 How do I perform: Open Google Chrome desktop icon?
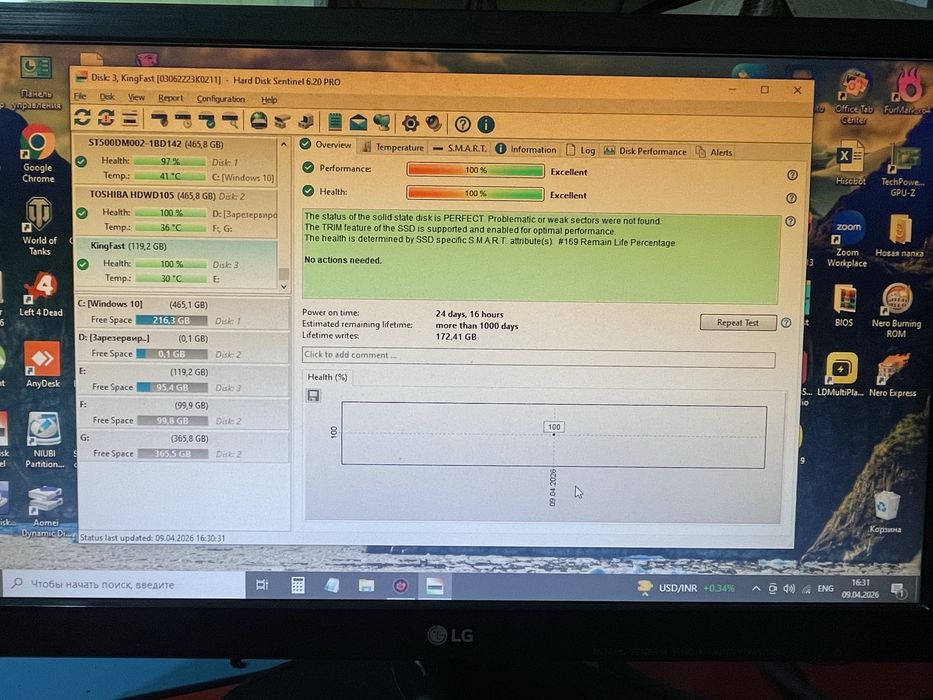37,154
